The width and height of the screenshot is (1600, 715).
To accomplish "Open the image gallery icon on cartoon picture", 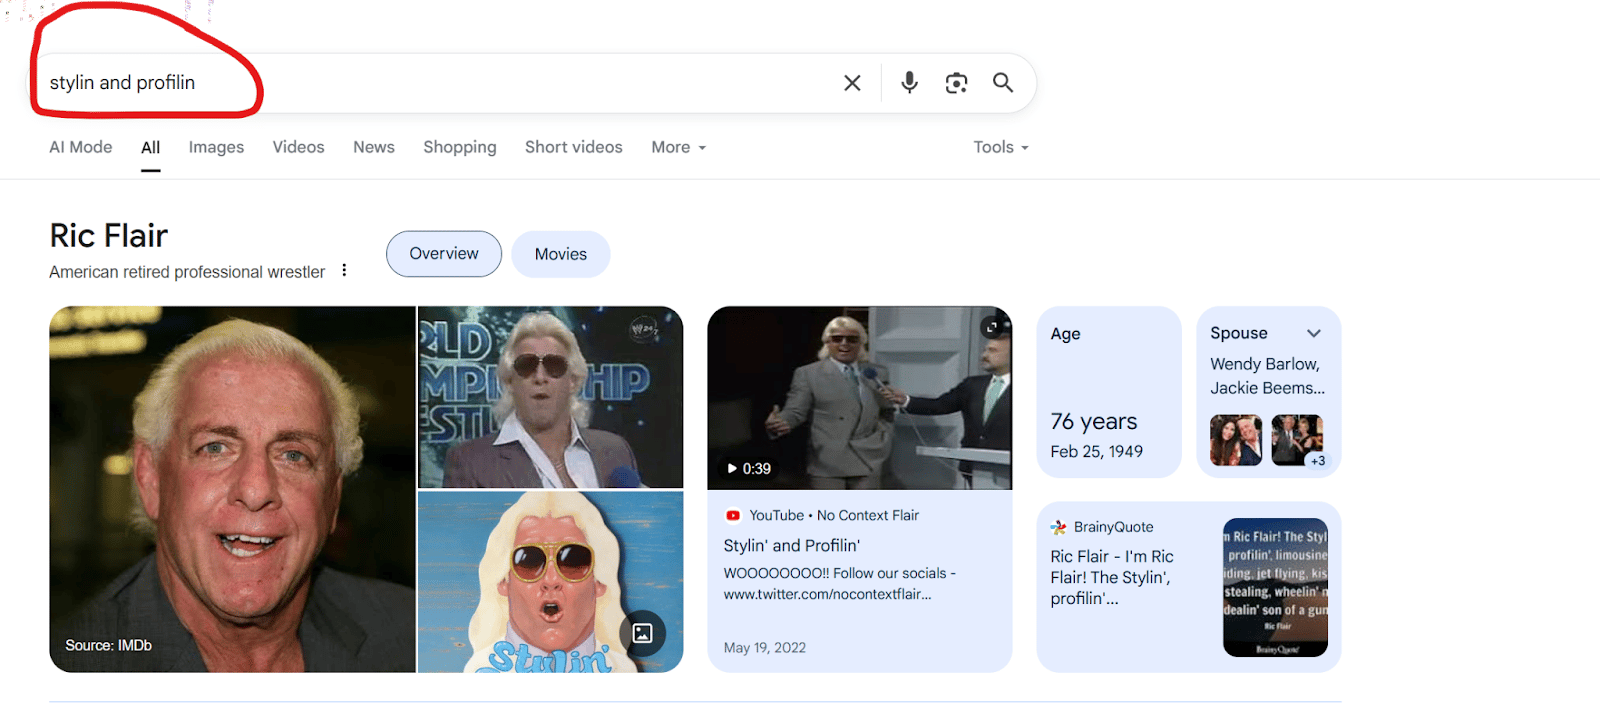I will click(642, 633).
